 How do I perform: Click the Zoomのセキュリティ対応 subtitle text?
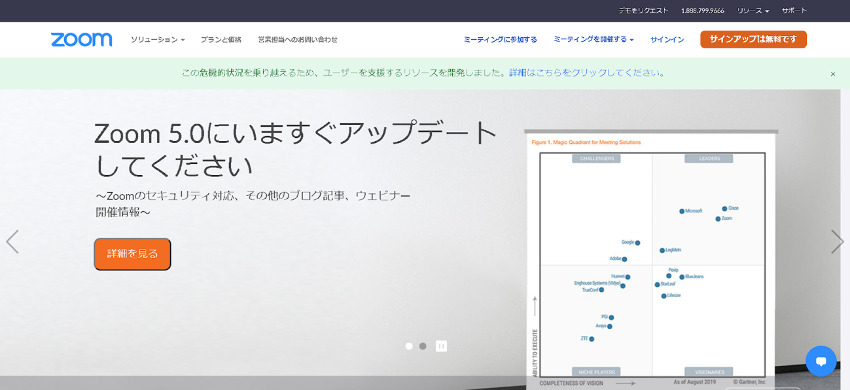pyautogui.click(x=253, y=203)
